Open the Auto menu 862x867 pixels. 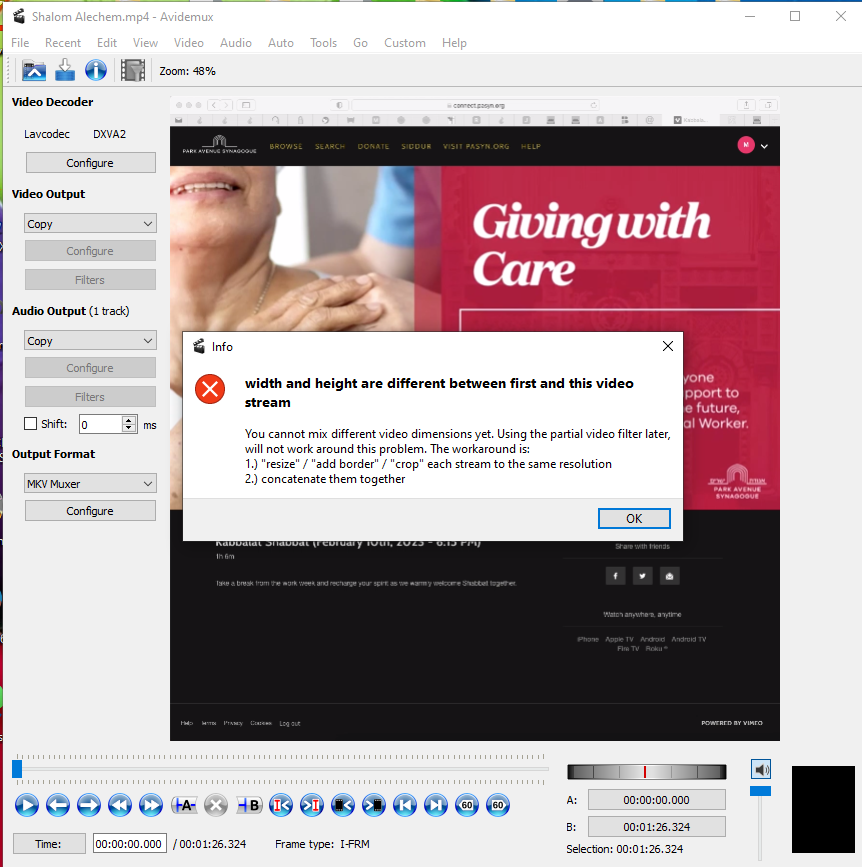point(281,43)
